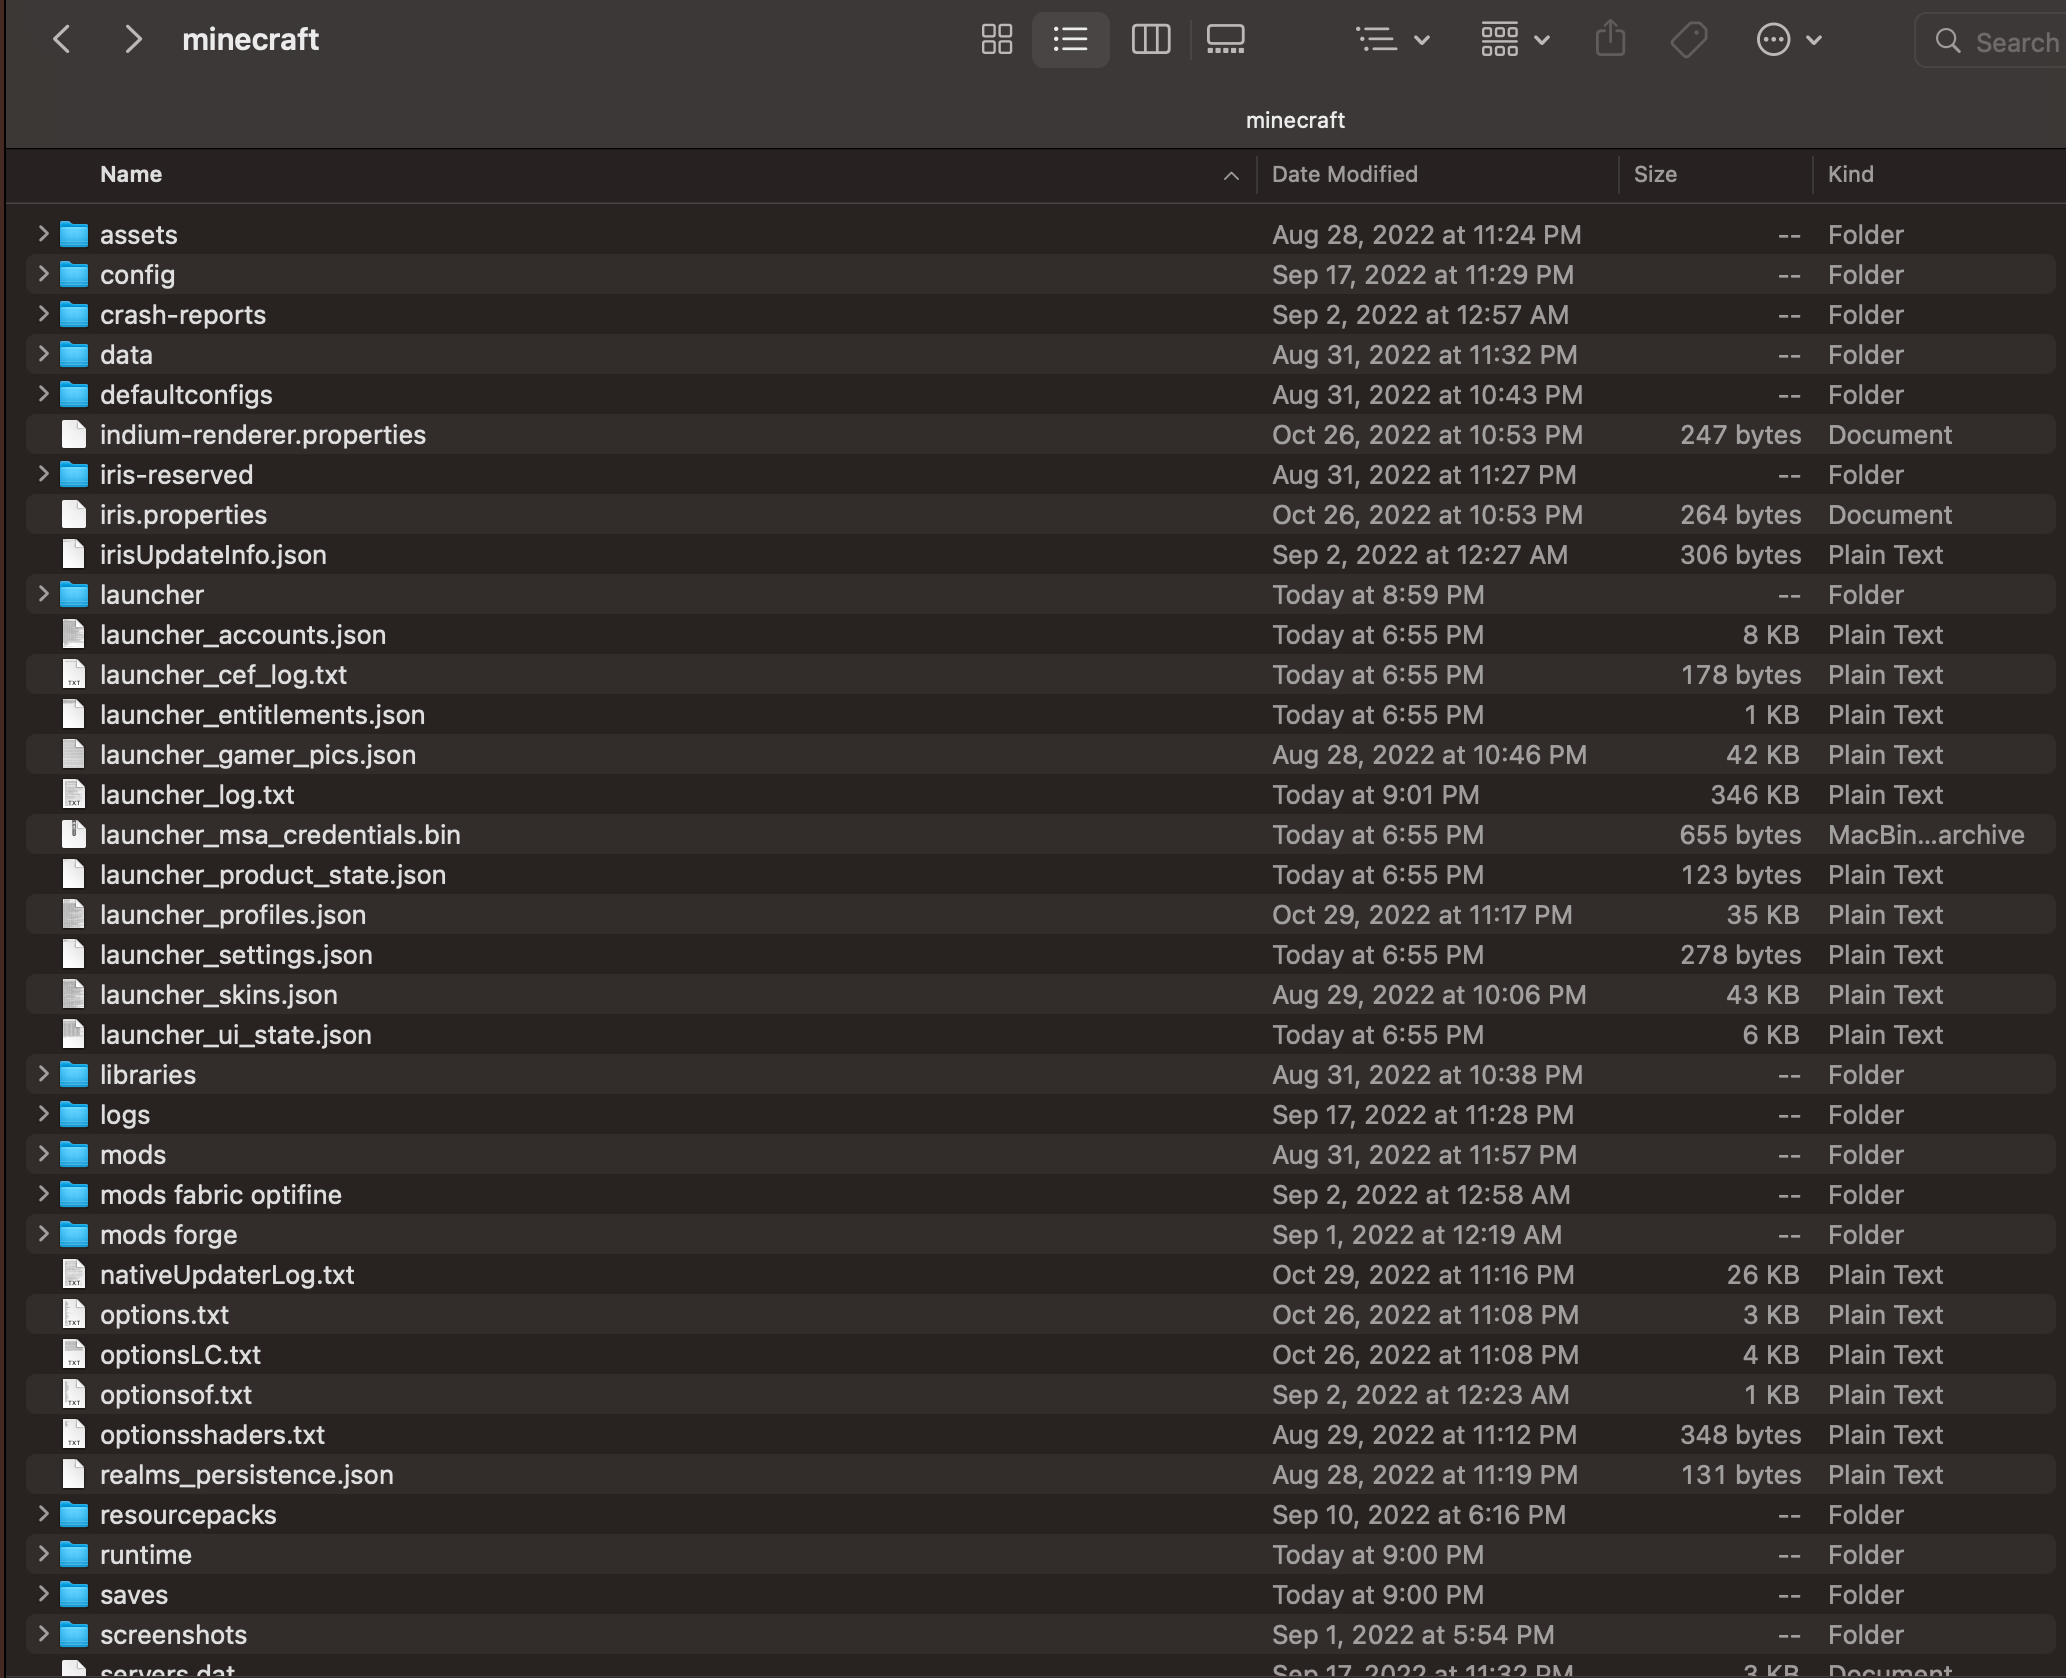
Task: Select the optionsshaders.txt file name
Action: 212,1435
